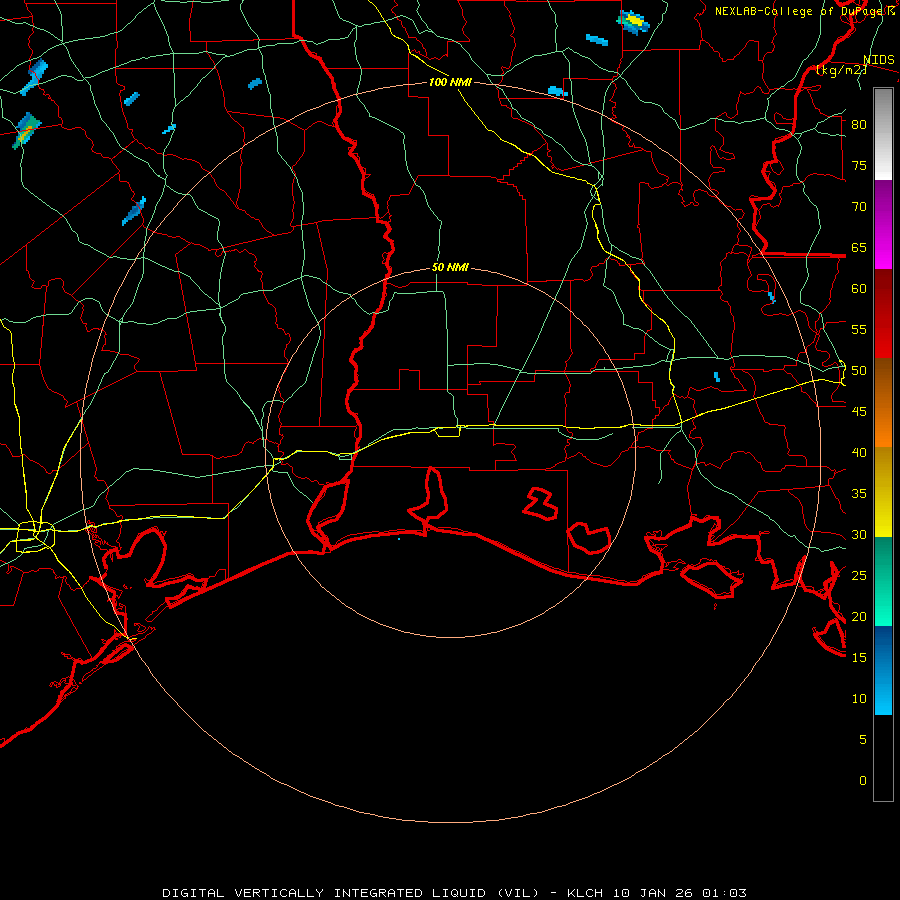
Task: Click the "0" value on the VIL scale
Action: tap(863, 781)
